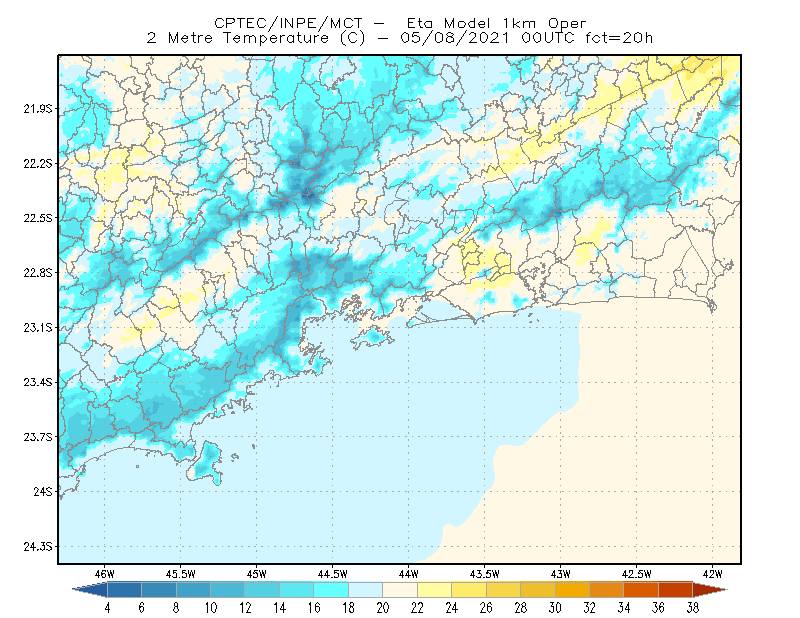The height and width of the screenshot is (618, 800).
Task: Click the dark red right arrow of colorbar
Action: click(709, 590)
